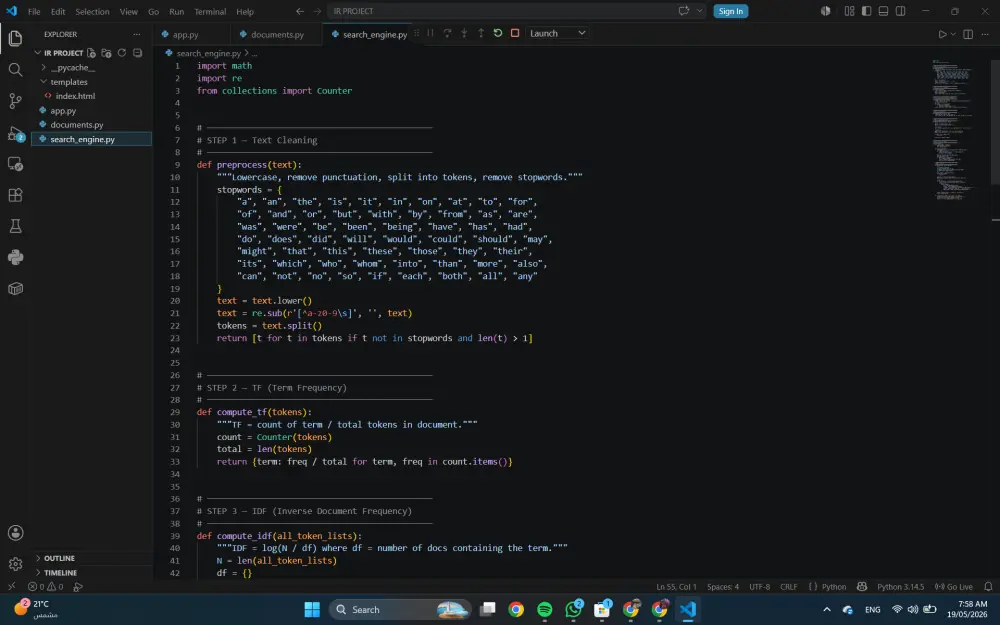
Task: Show hidden system tray icons chevron
Action: tap(827, 610)
